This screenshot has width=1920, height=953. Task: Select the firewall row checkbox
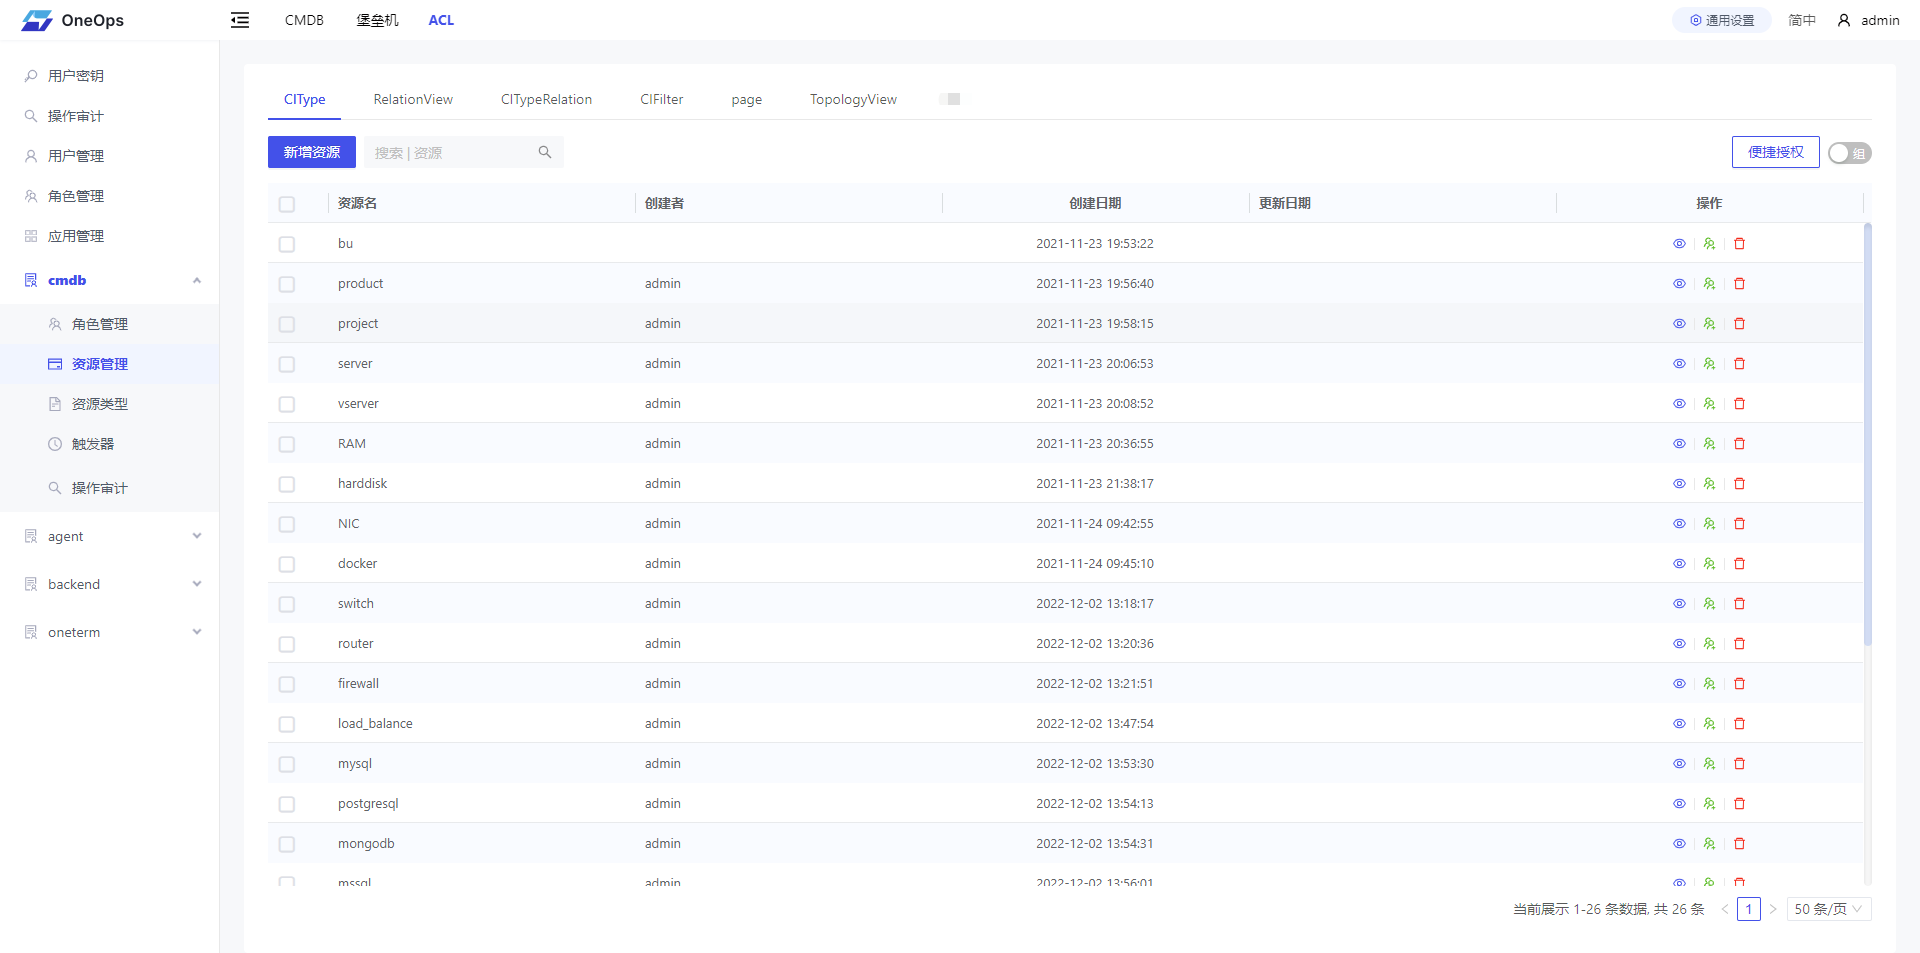tap(287, 684)
